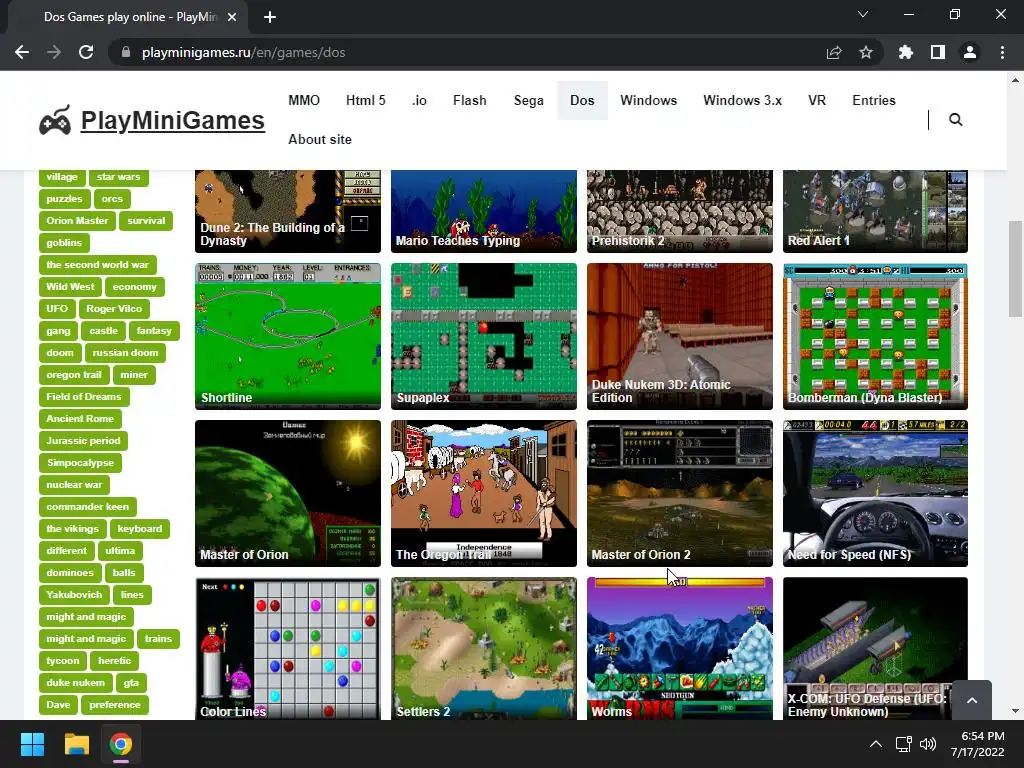
Task: Open the Html 5 menu item
Action: tap(366, 101)
